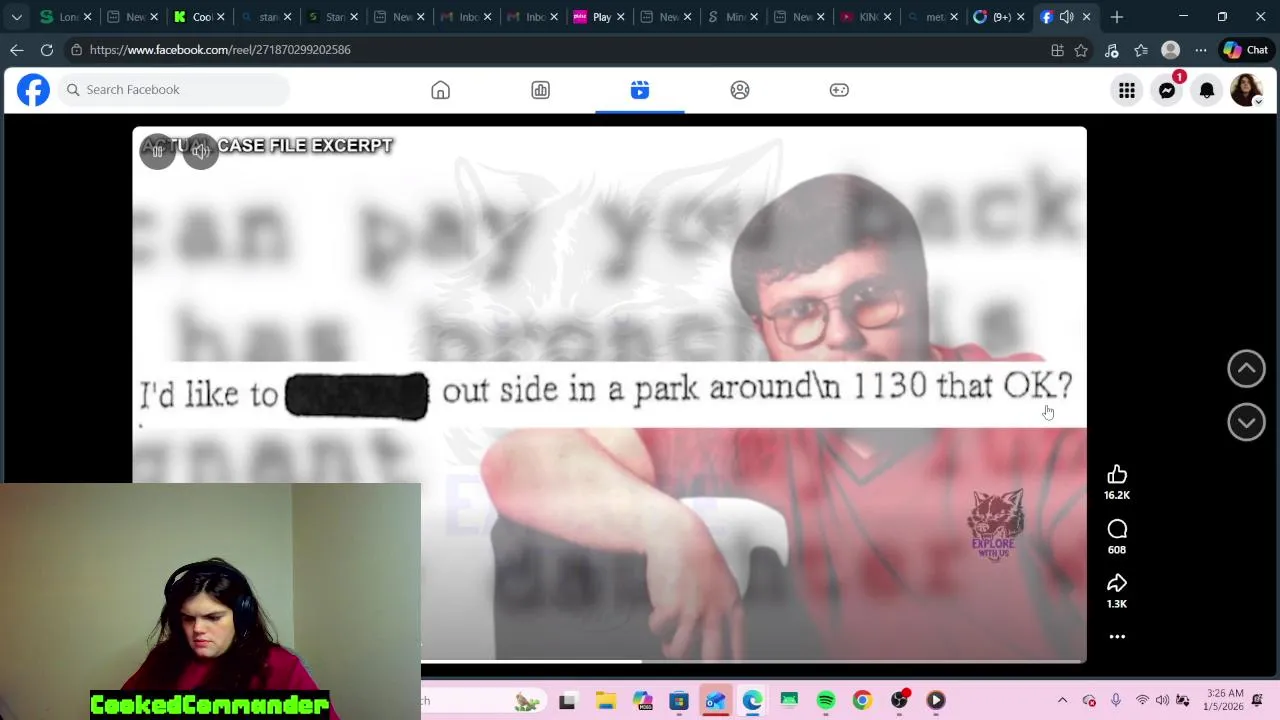
Task: Add this page to favorites star
Action: (1081, 50)
